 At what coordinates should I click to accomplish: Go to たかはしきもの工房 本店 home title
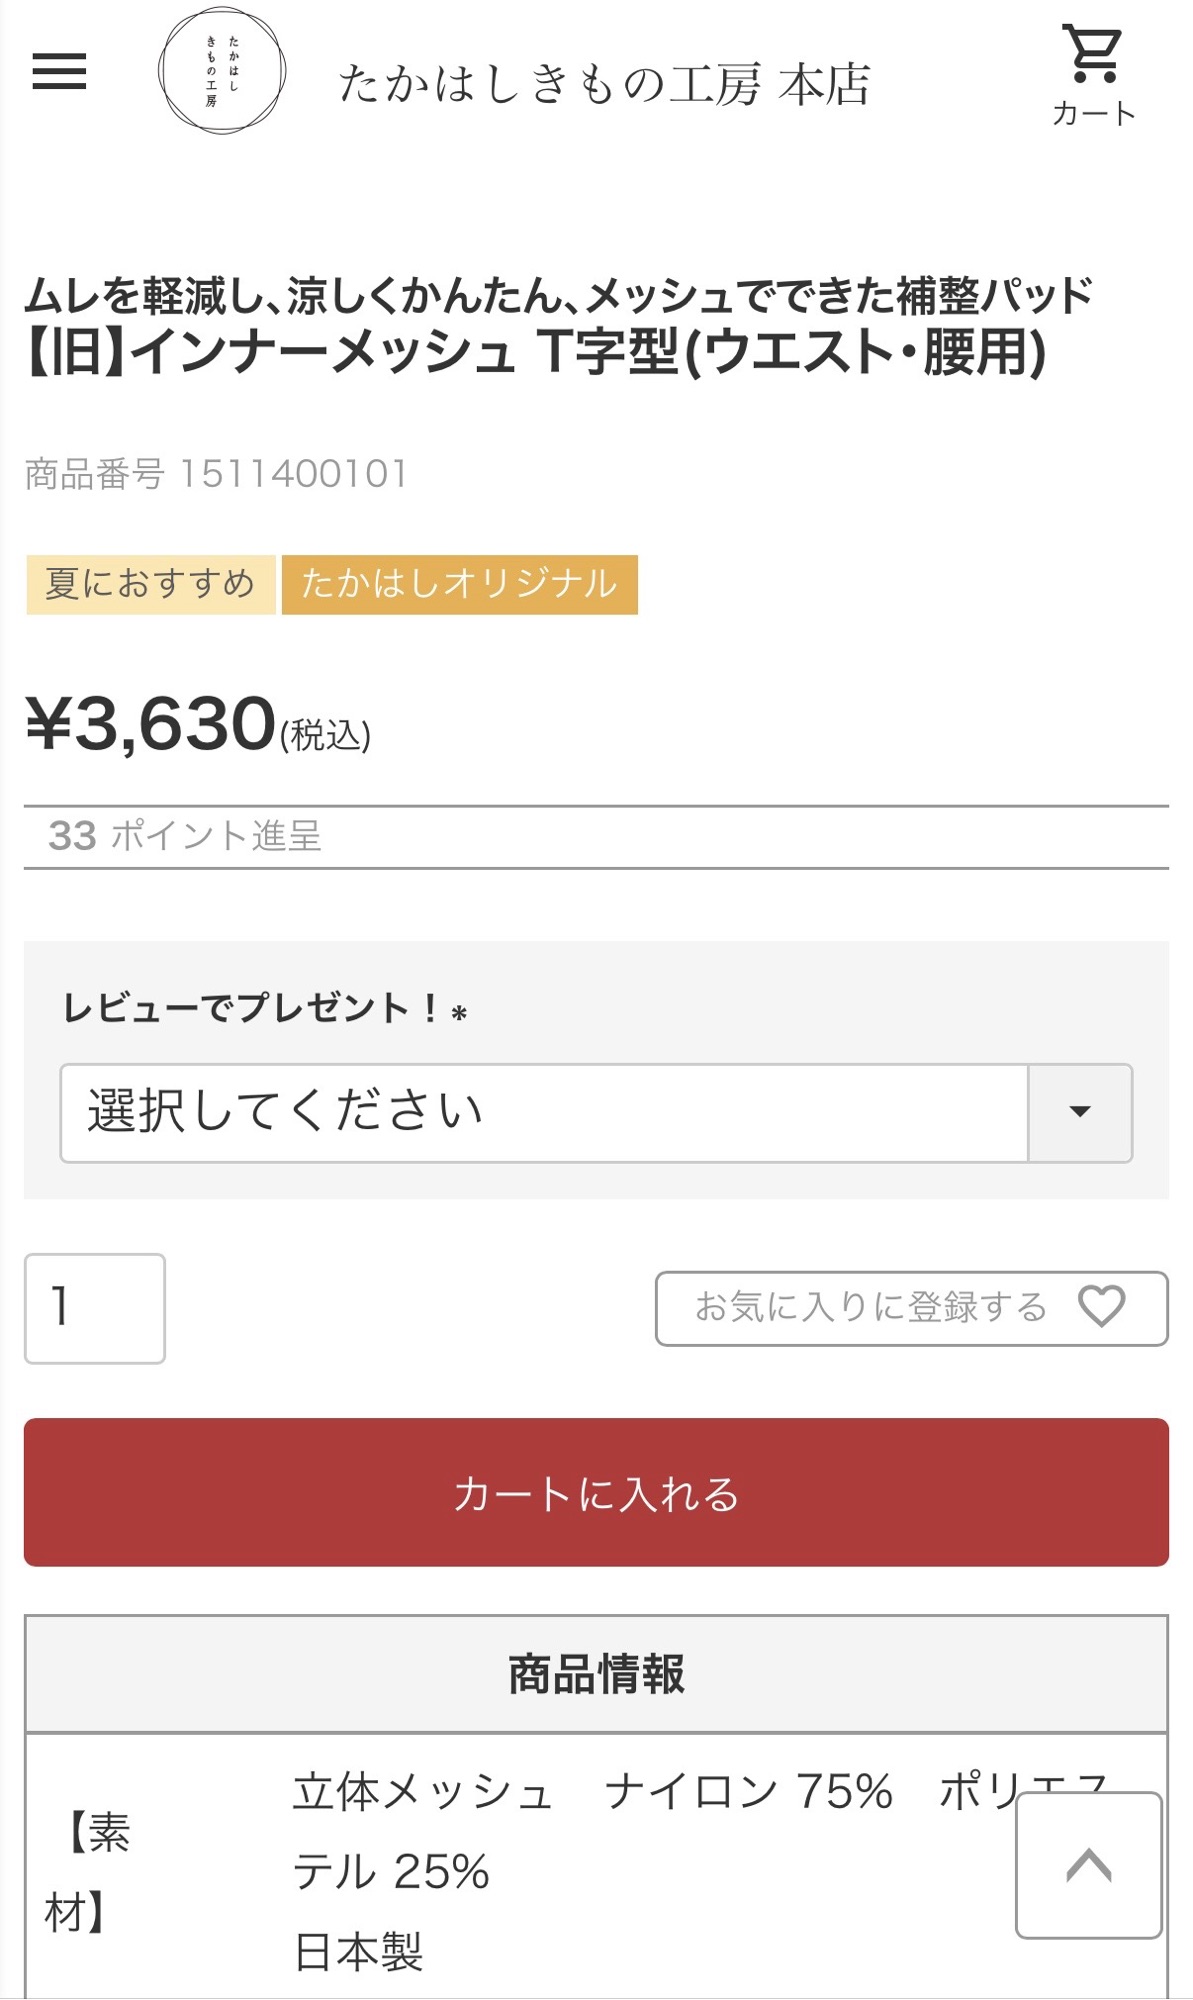coord(604,84)
